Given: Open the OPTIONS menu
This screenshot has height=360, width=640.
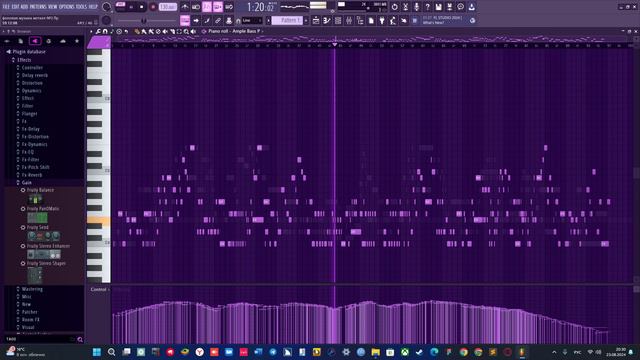Looking at the screenshot, I should (67, 7).
